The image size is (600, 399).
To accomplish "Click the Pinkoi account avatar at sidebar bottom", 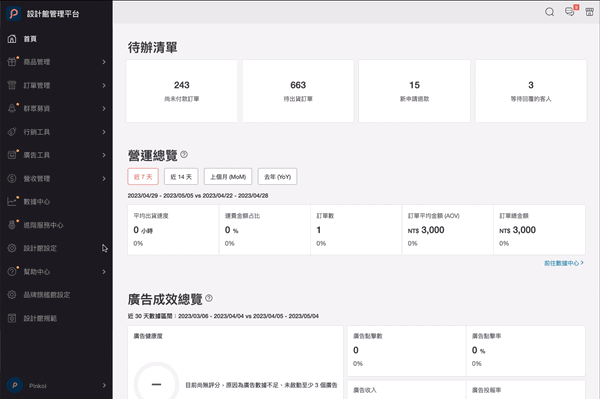I will pos(15,385).
